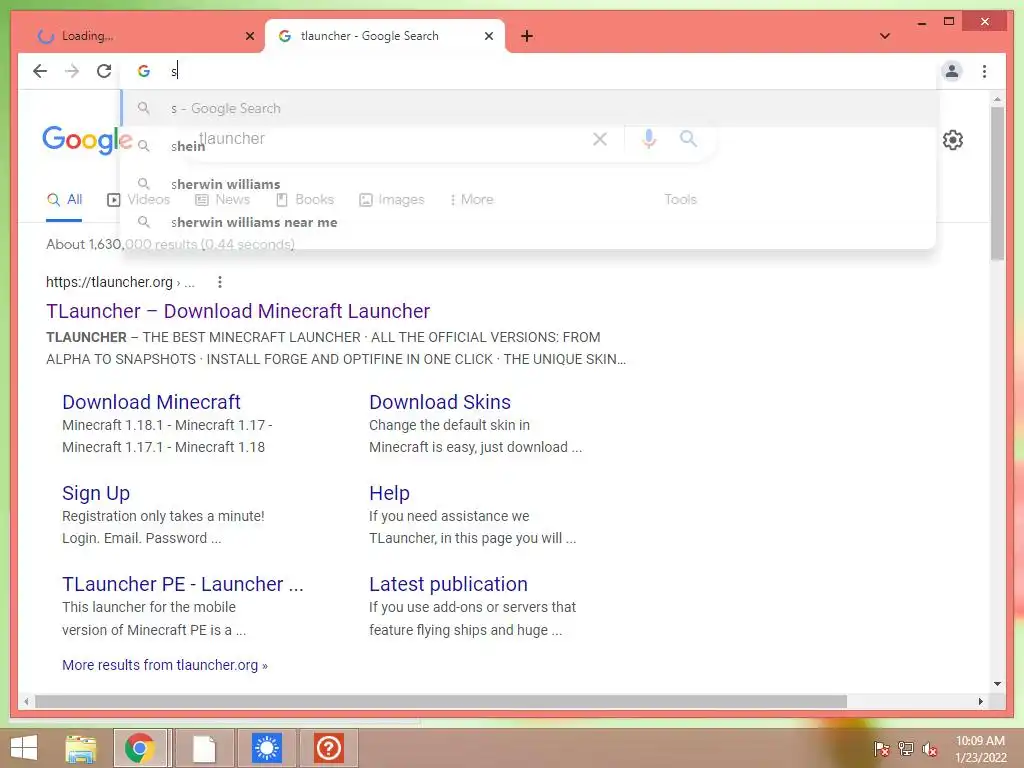Start voice search with the microphone icon
Screen dimensions: 1024x768
(x=648, y=138)
